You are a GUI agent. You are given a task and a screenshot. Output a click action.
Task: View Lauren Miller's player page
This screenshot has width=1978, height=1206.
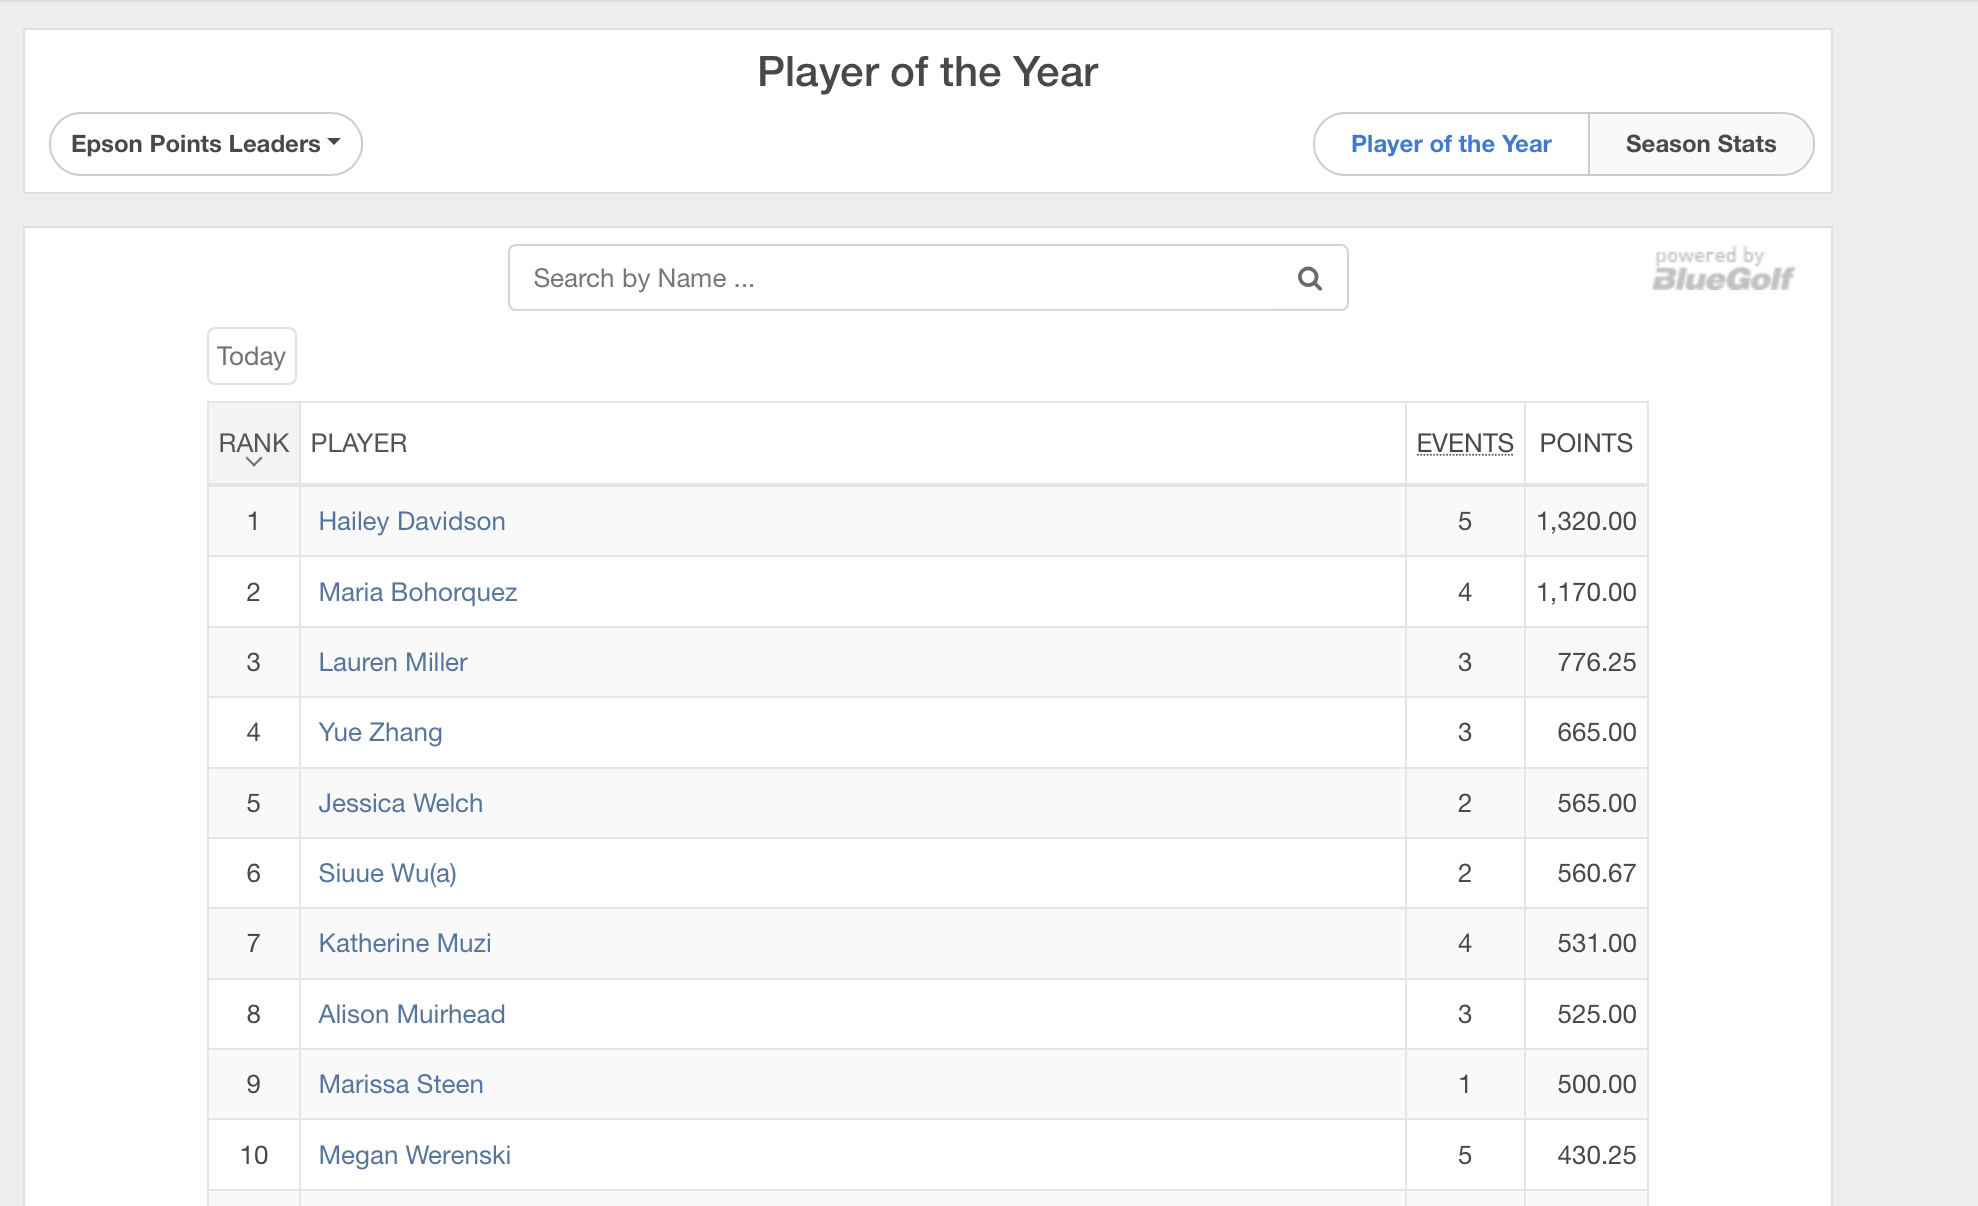click(x=393, y=662)
